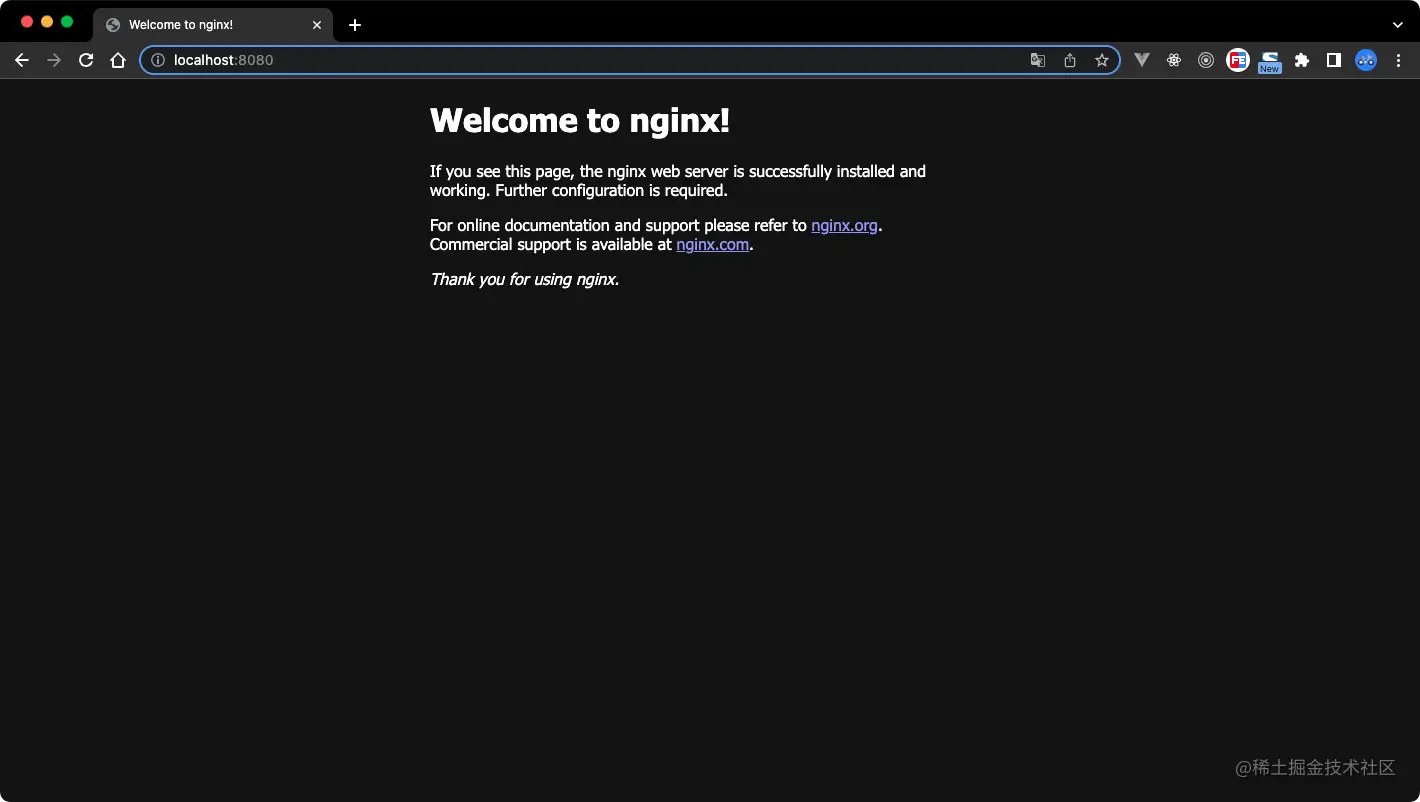Go forward with the forward arrow
This screenshot has width=1420, height=802.
click(x=54, y=60)
